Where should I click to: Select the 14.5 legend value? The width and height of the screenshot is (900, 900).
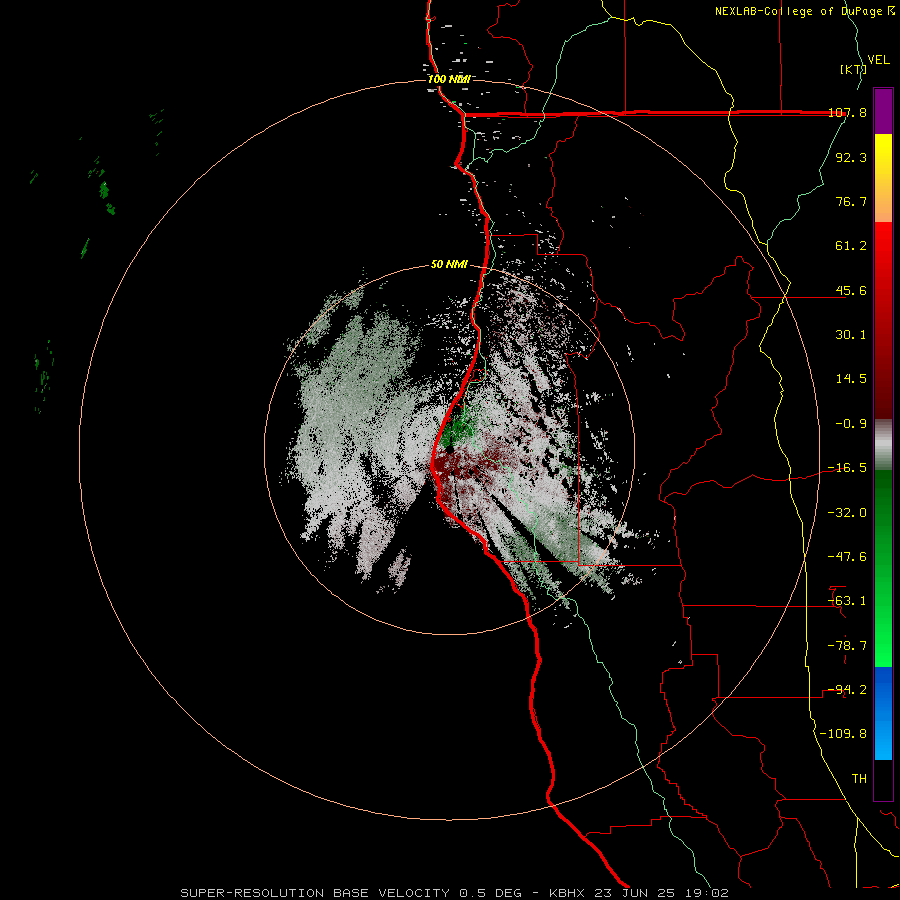click(851, 379)
